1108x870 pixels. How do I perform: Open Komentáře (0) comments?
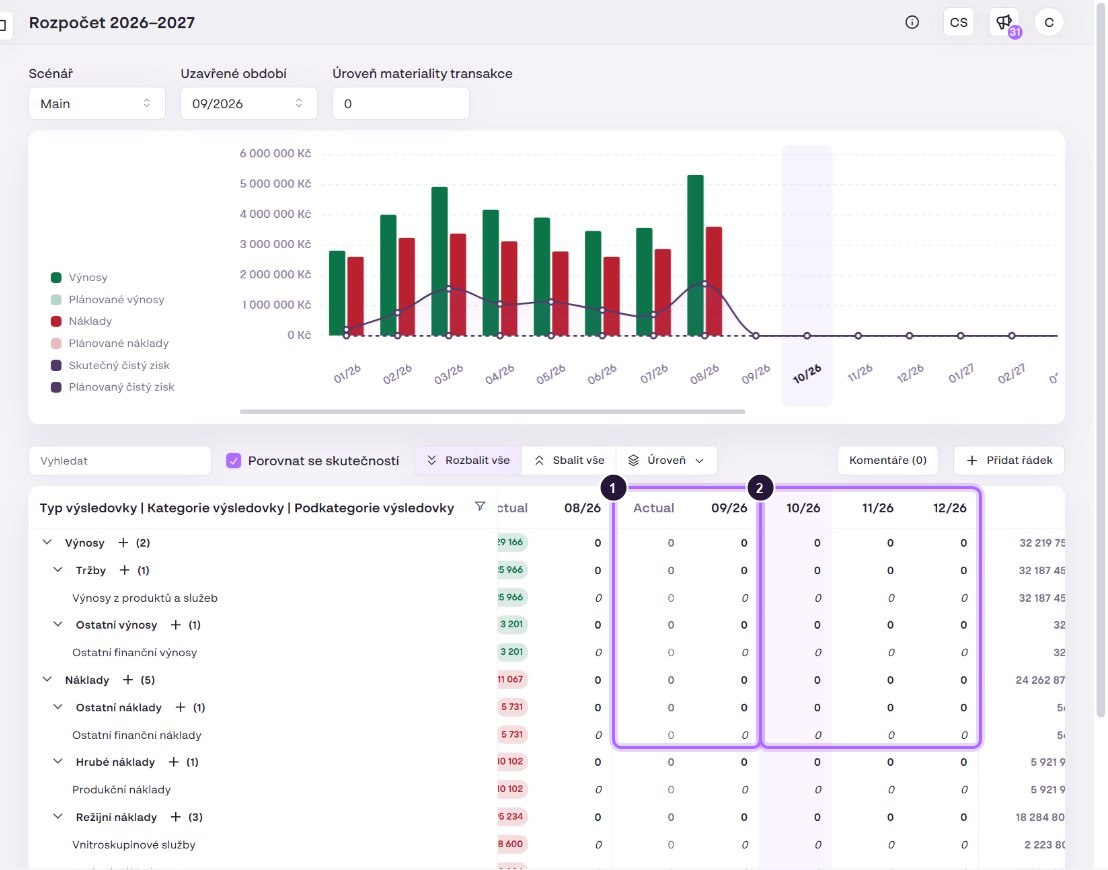tap(888, 461)
